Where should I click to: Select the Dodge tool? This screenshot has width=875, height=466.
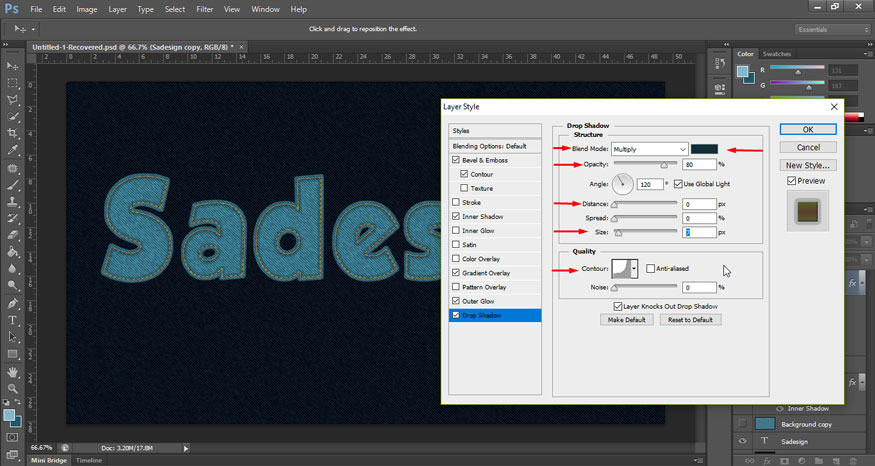click(x=12, y=285)
